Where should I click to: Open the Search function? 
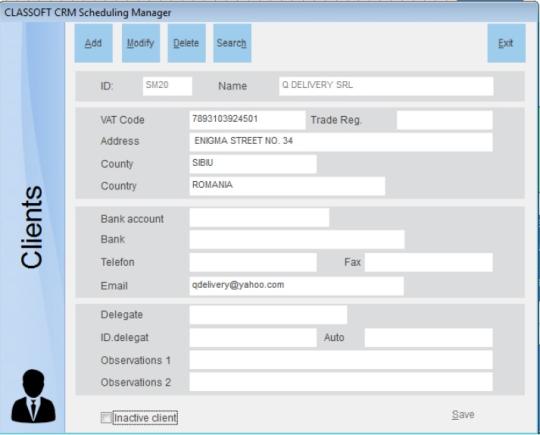(x=232, y=43)
